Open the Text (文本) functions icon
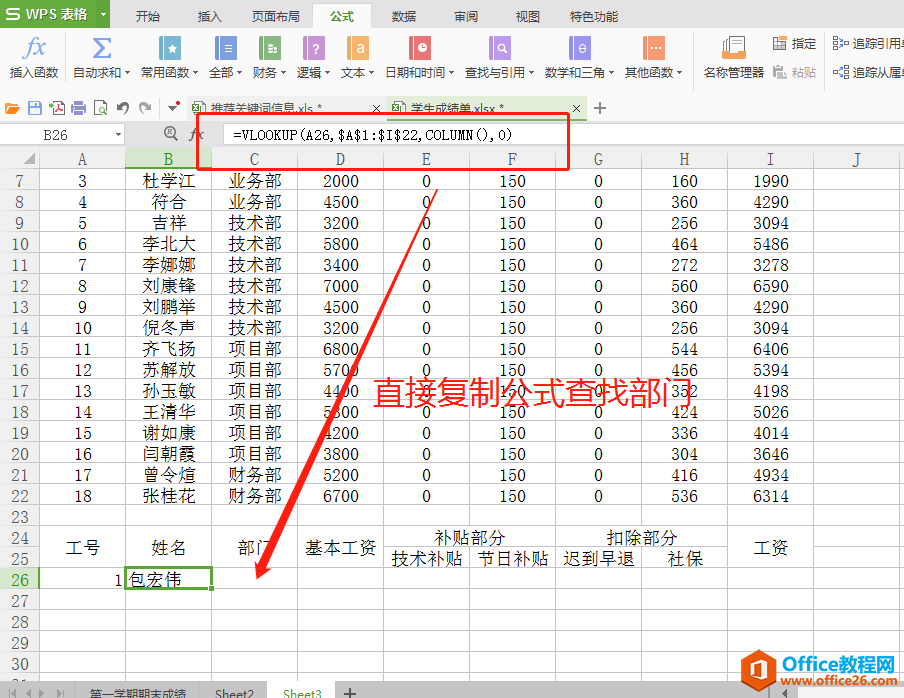The image size is (904, 698). [x=357, y=48]
